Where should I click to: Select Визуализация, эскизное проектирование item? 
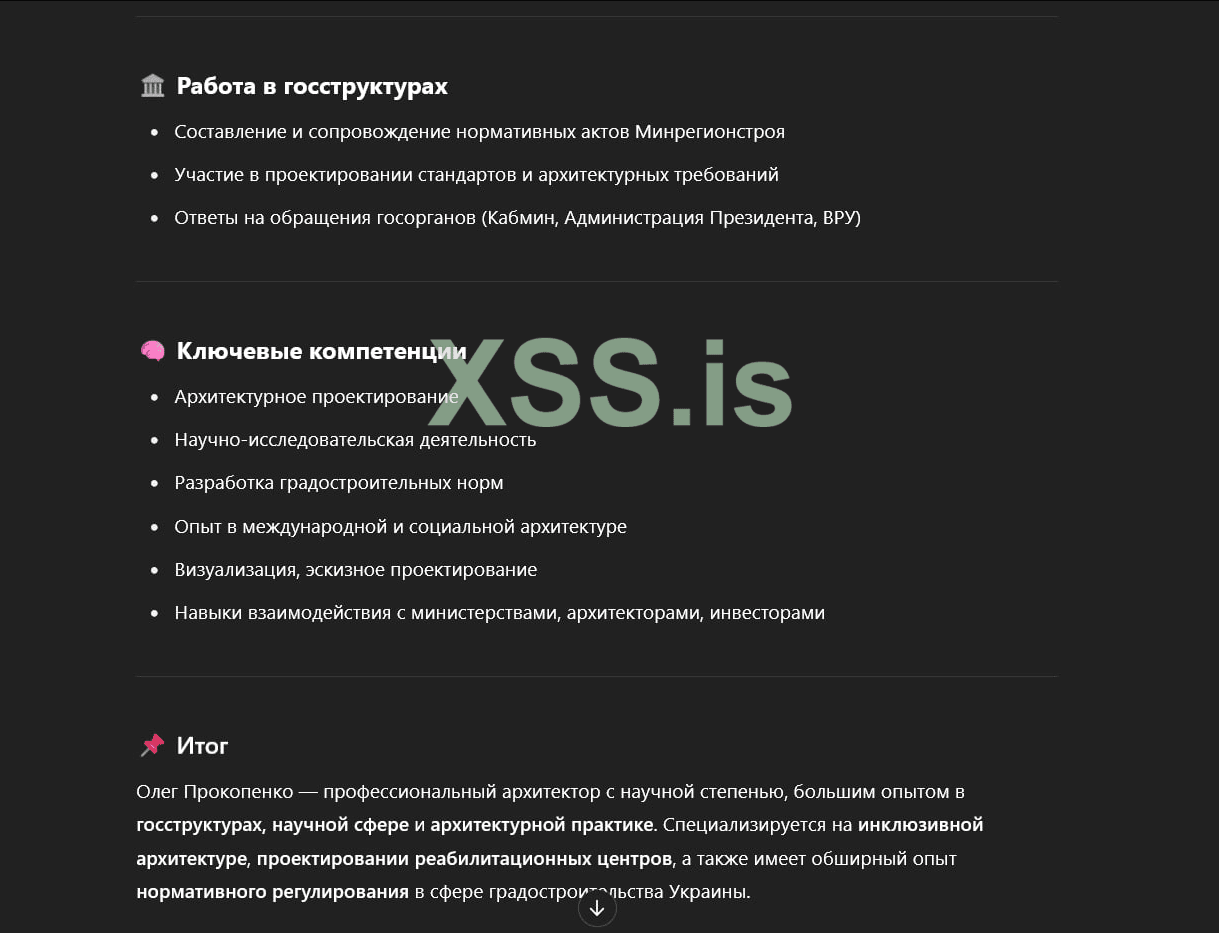pyautogui.click(x=355, y=570)
